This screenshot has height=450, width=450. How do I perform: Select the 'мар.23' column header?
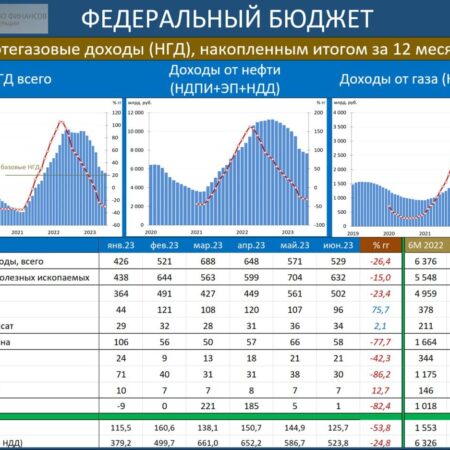(208, 245)
